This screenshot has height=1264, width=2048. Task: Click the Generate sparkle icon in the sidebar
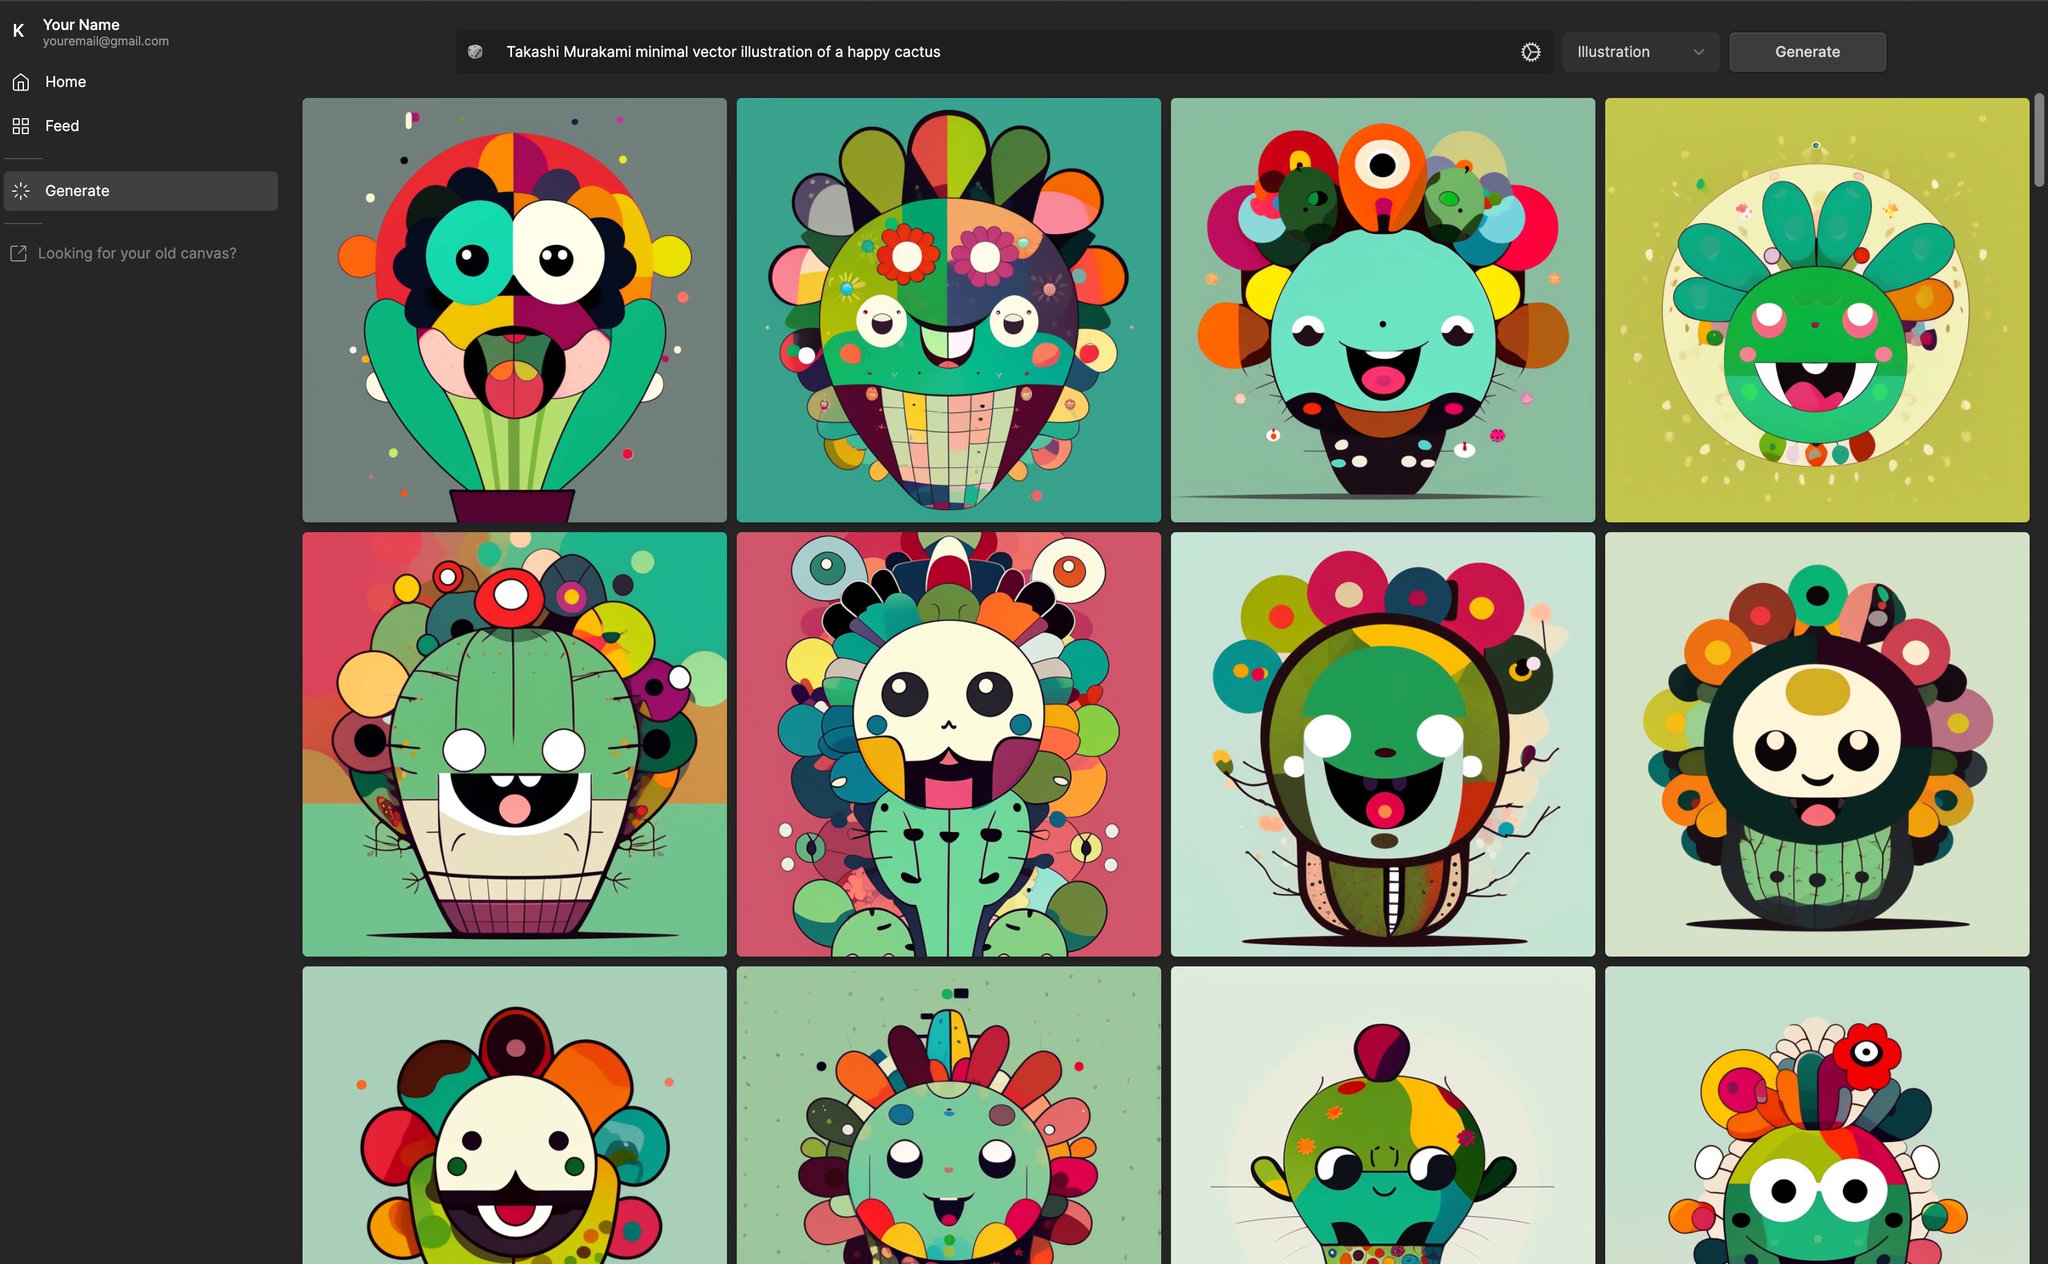tap(21, 191)
